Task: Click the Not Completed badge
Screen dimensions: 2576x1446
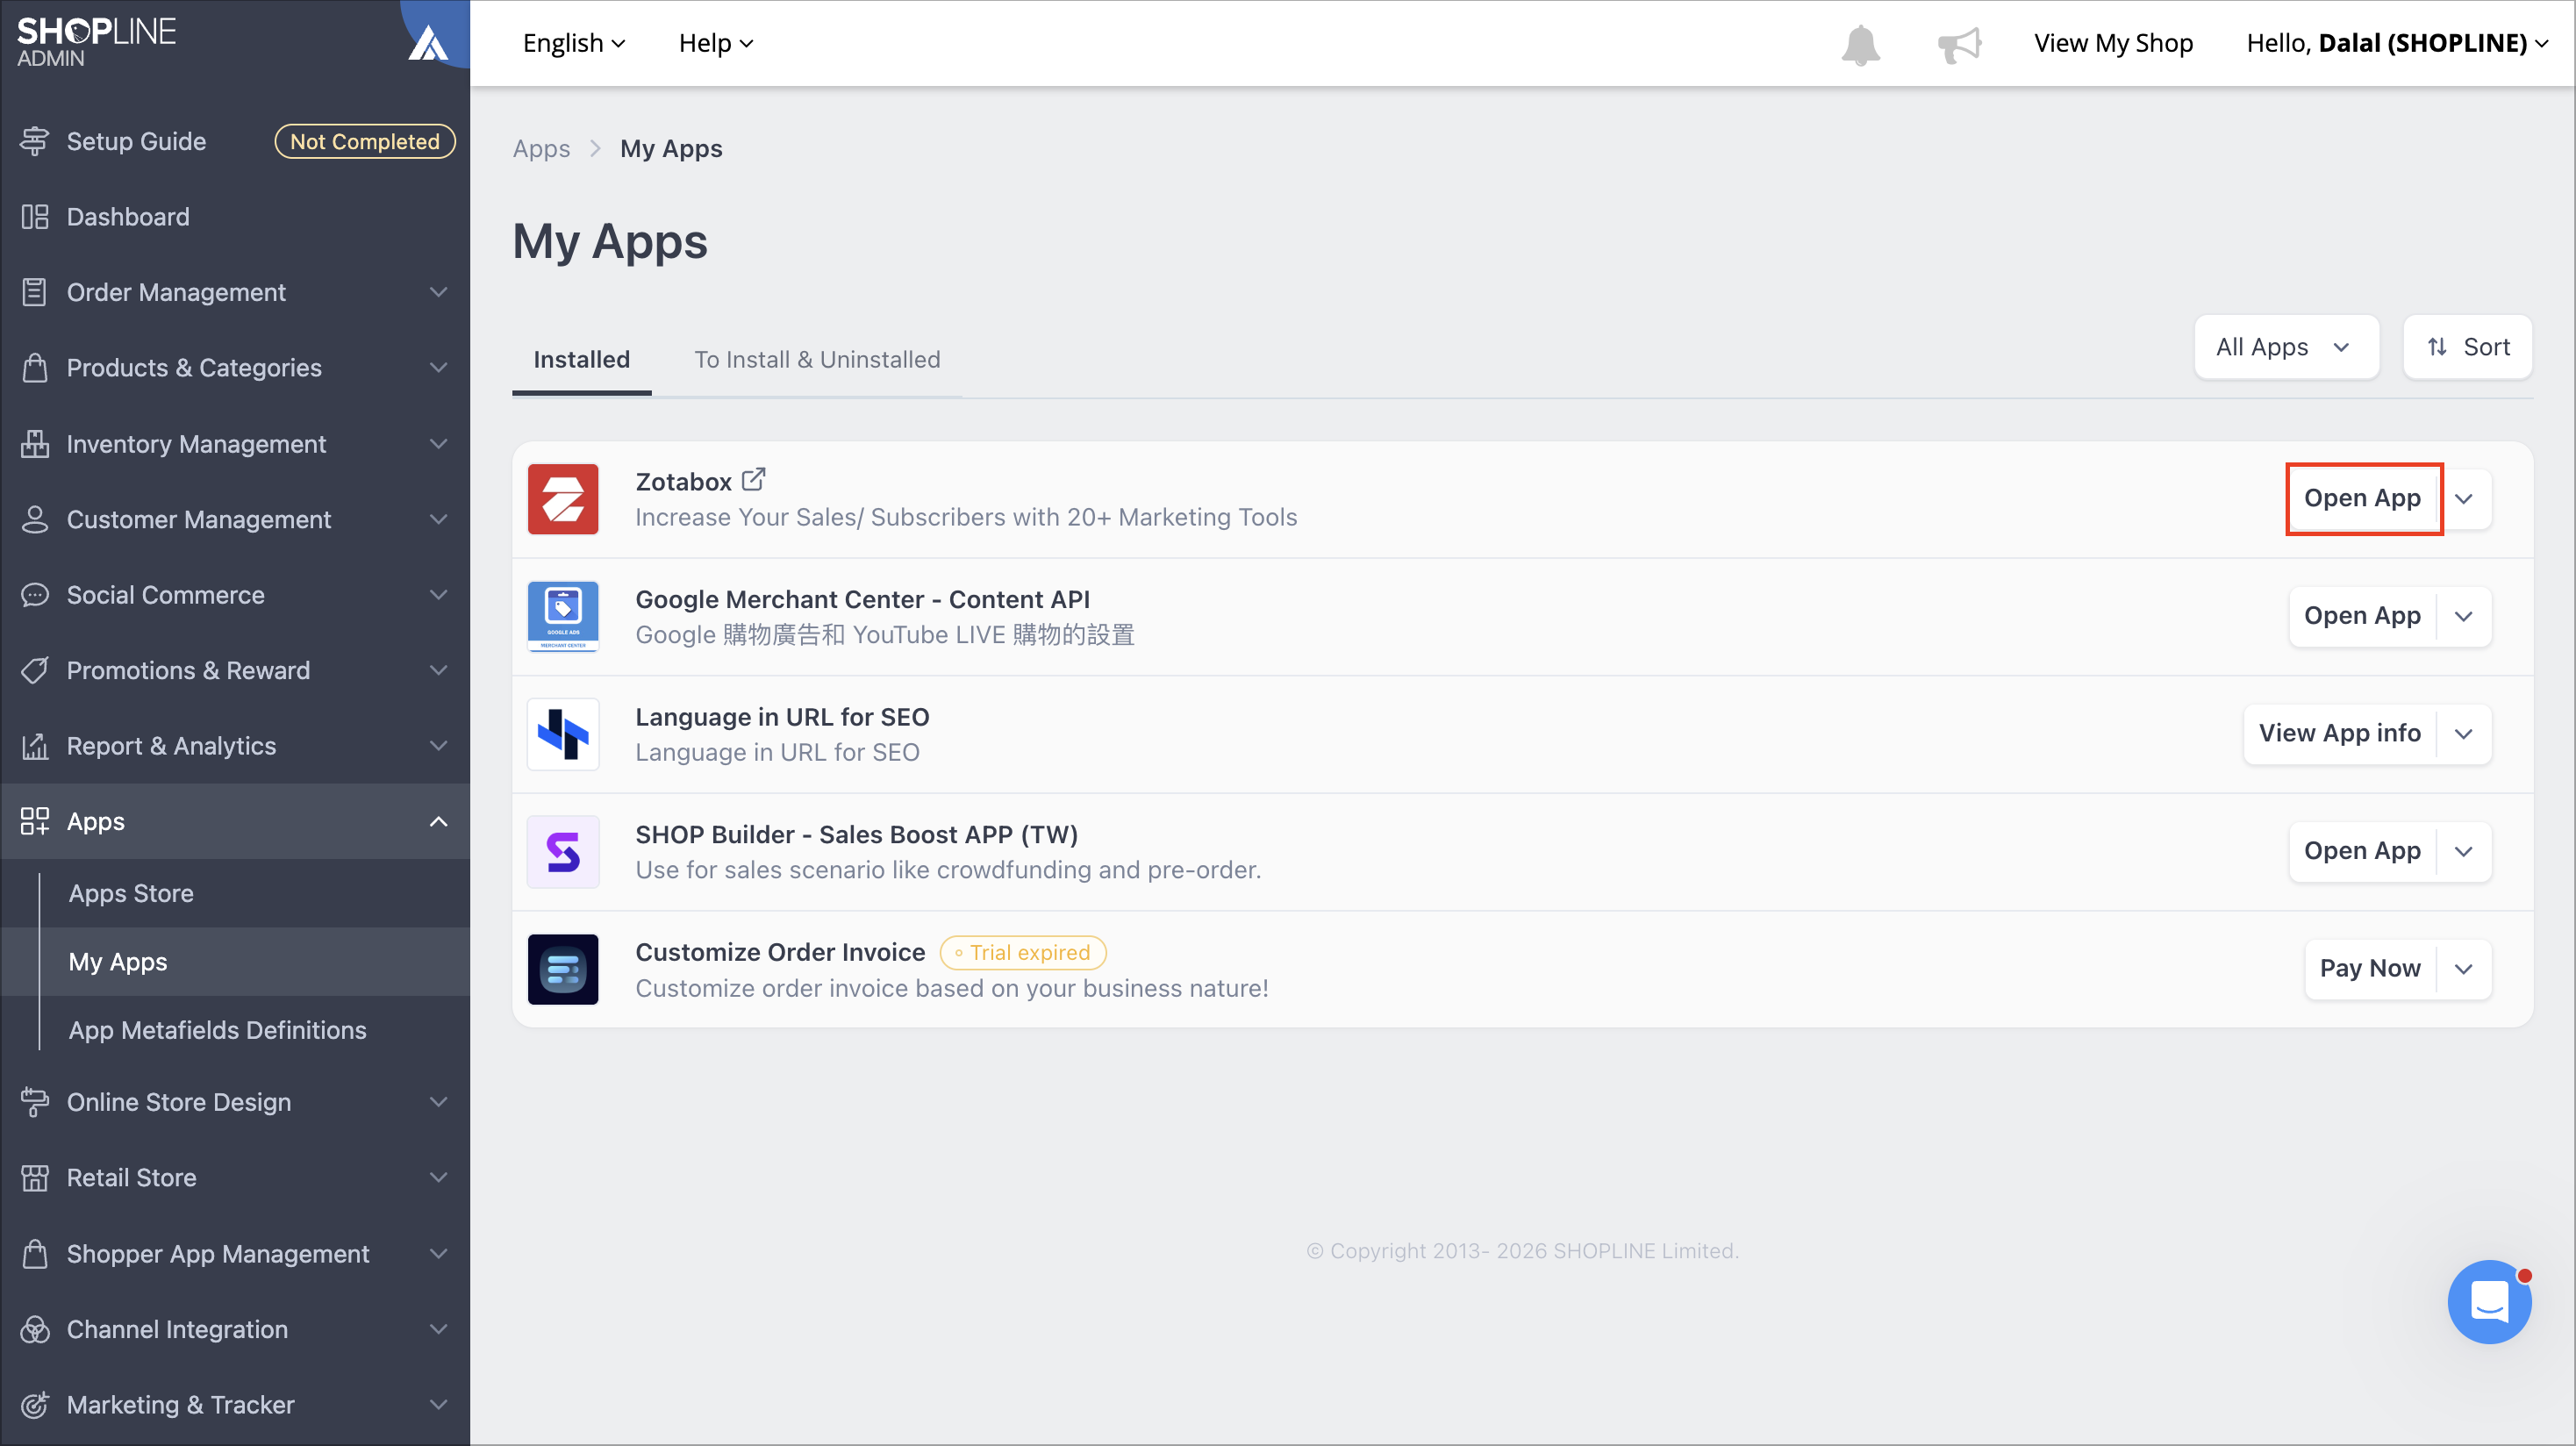Action: (x=365, y=141)
